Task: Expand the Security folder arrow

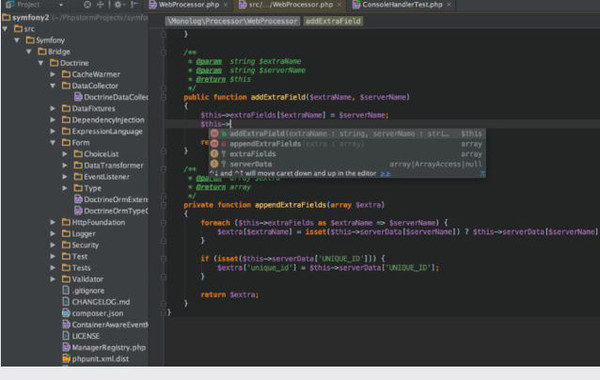Action: pyautogui.click(x=53, y=245)
